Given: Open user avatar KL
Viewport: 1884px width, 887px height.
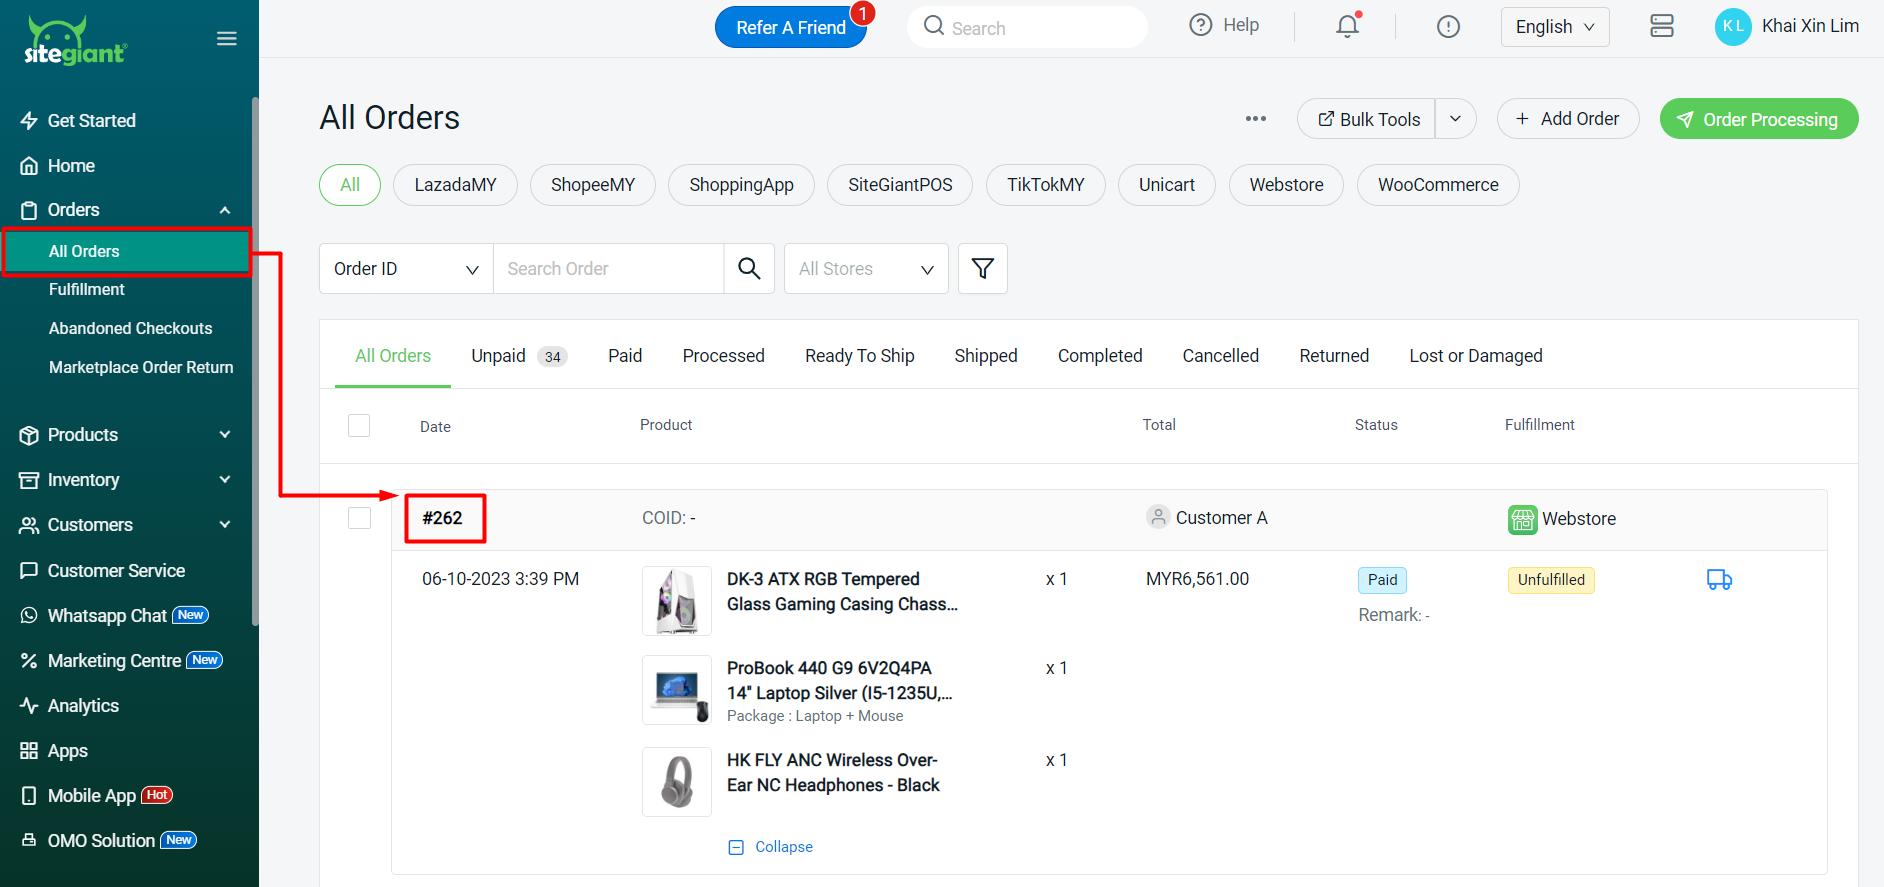Looking at the screenshot, I should (x=1733, y=27).
